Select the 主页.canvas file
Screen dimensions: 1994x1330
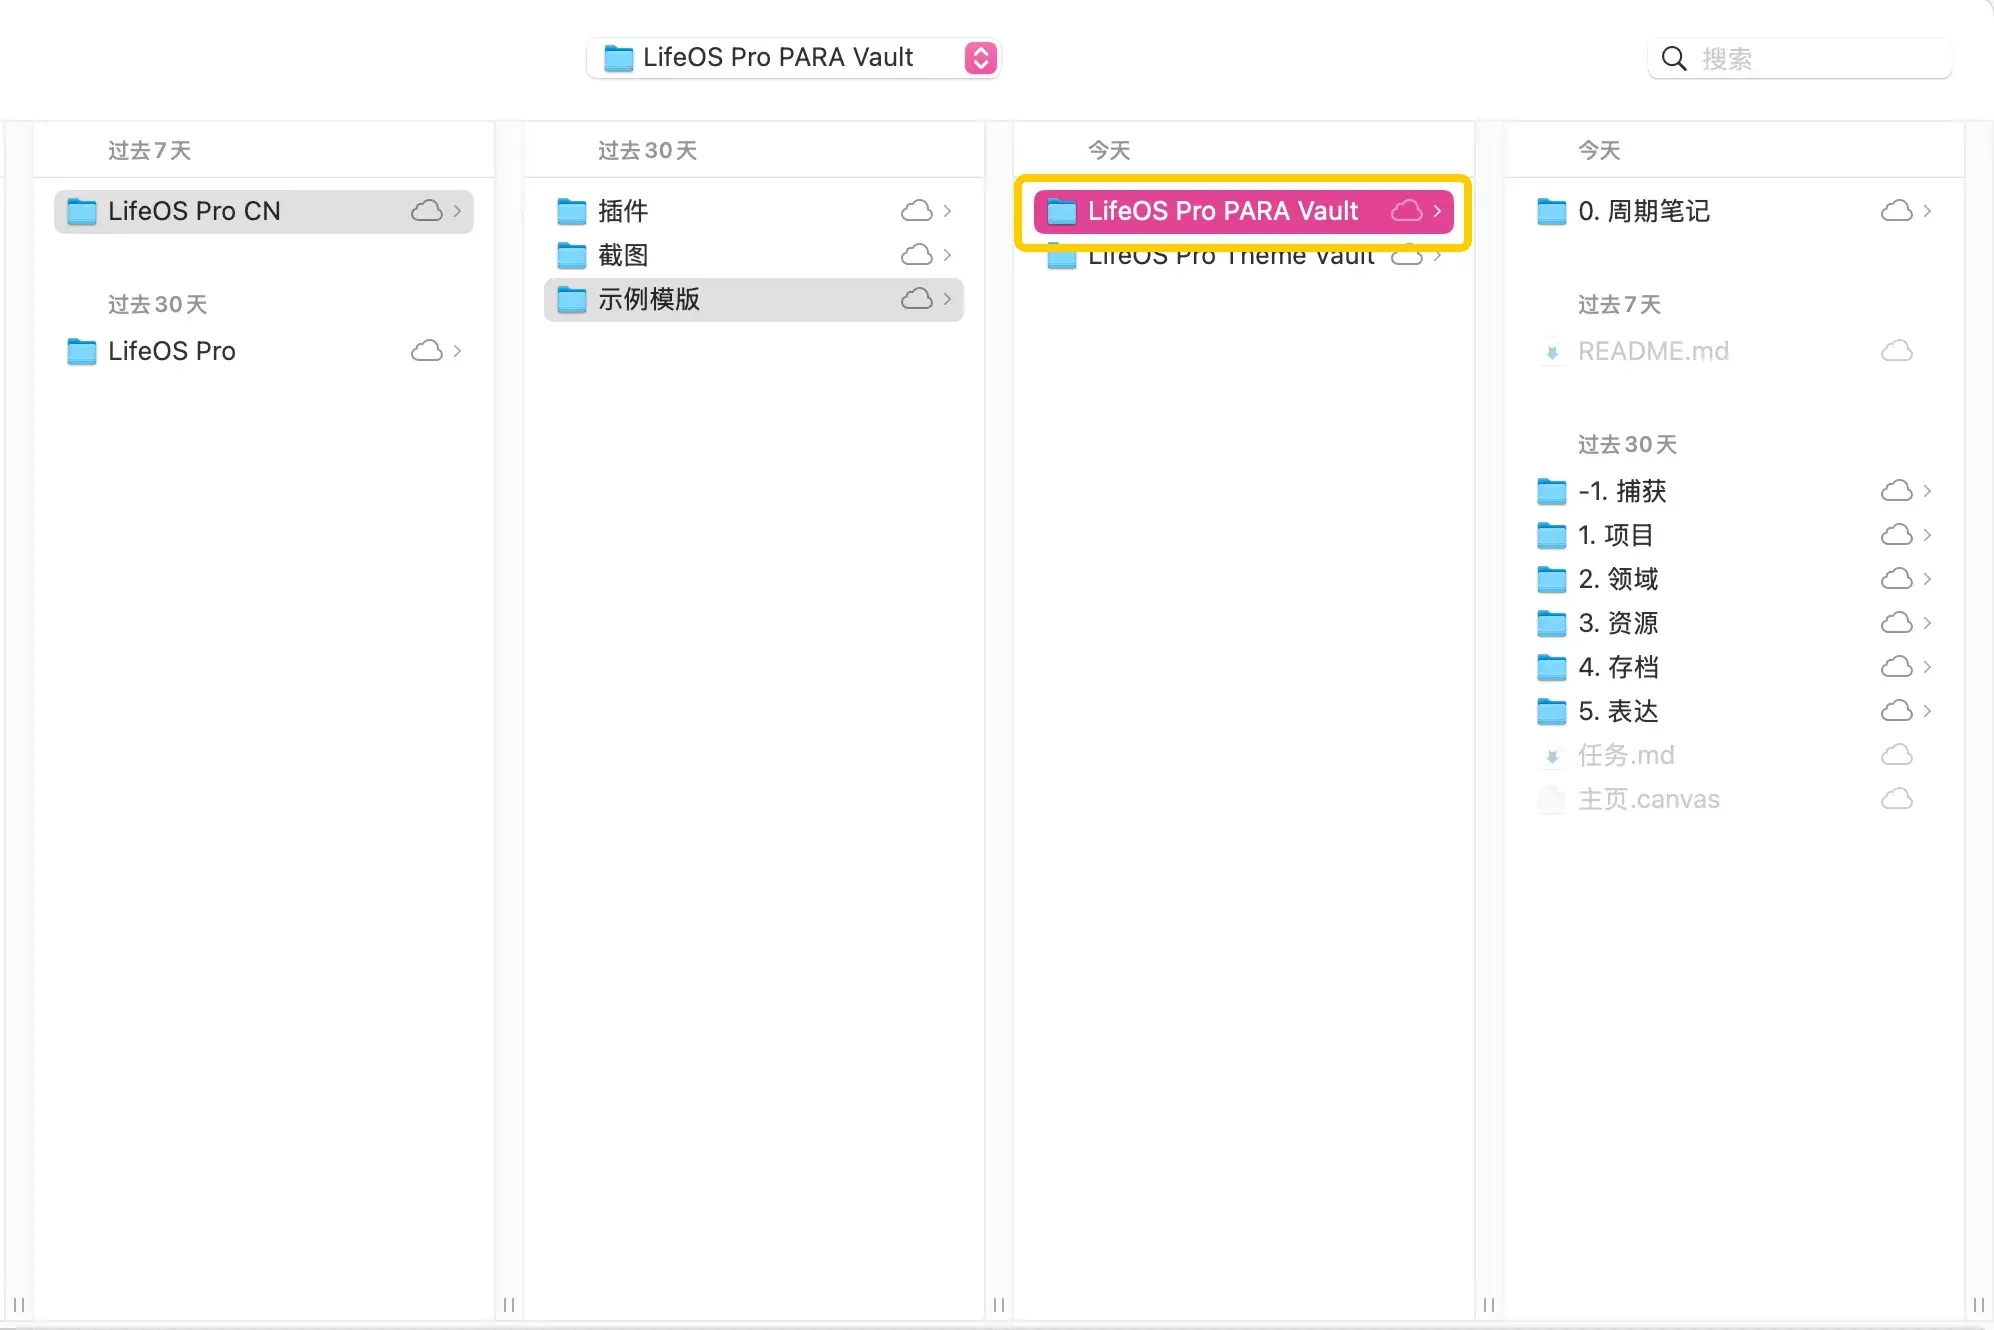pos(1648,799)
